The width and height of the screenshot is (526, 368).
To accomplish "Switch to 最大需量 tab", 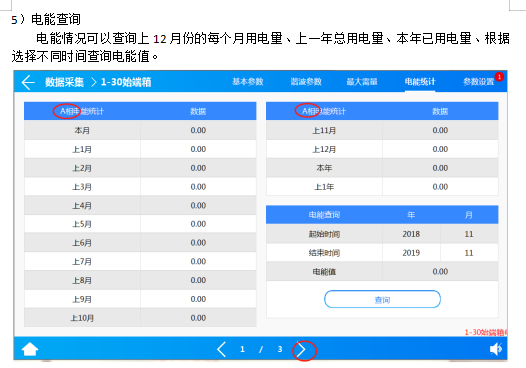I will tap(362, 82).
